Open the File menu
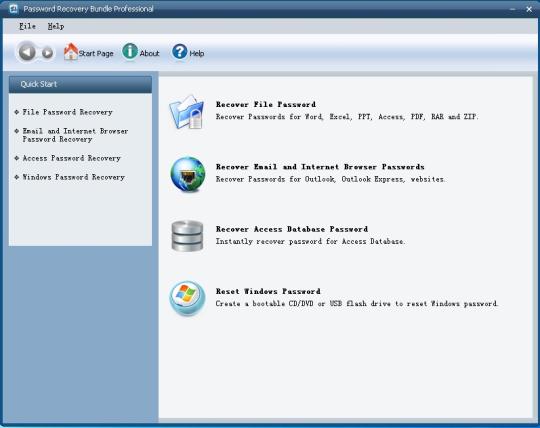The image size is (540, 428). (x=28, y=26)
